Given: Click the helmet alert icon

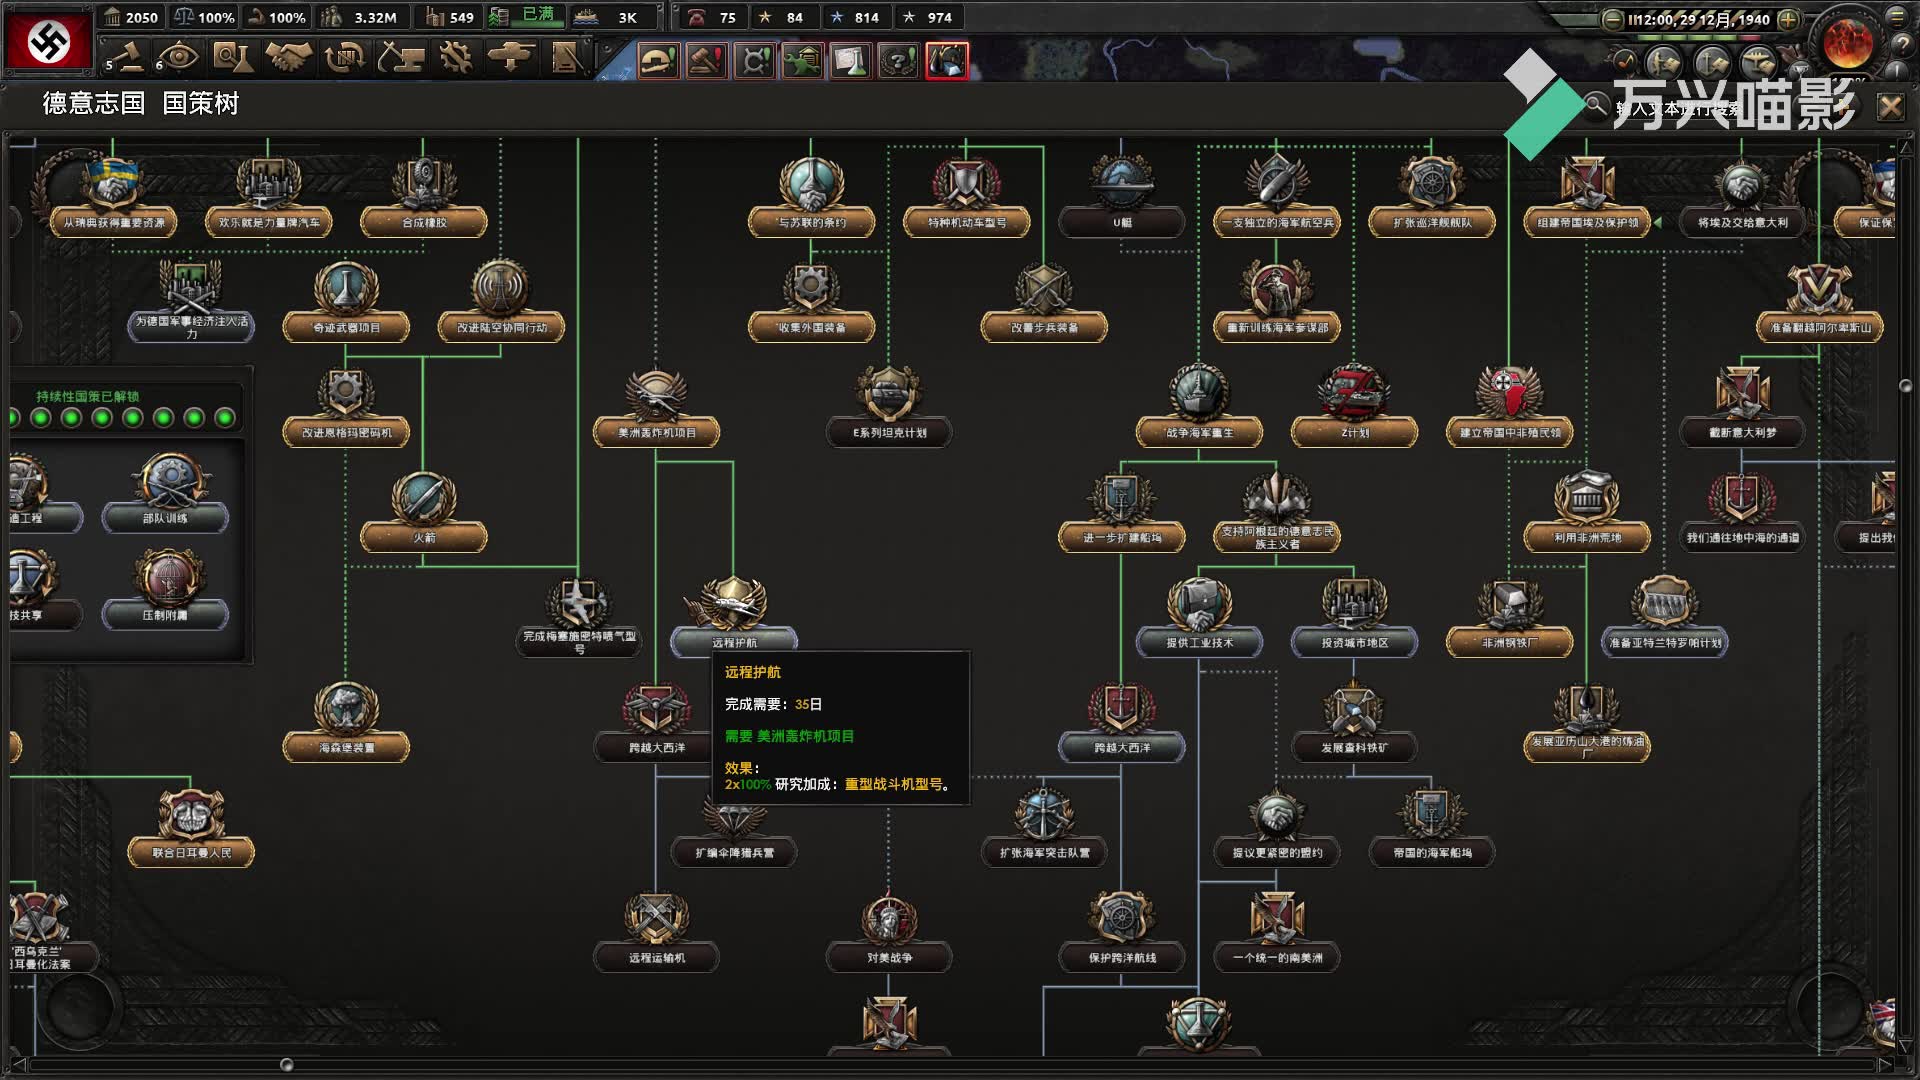Looking at the screenshot, I should click(x=658, y=61).
